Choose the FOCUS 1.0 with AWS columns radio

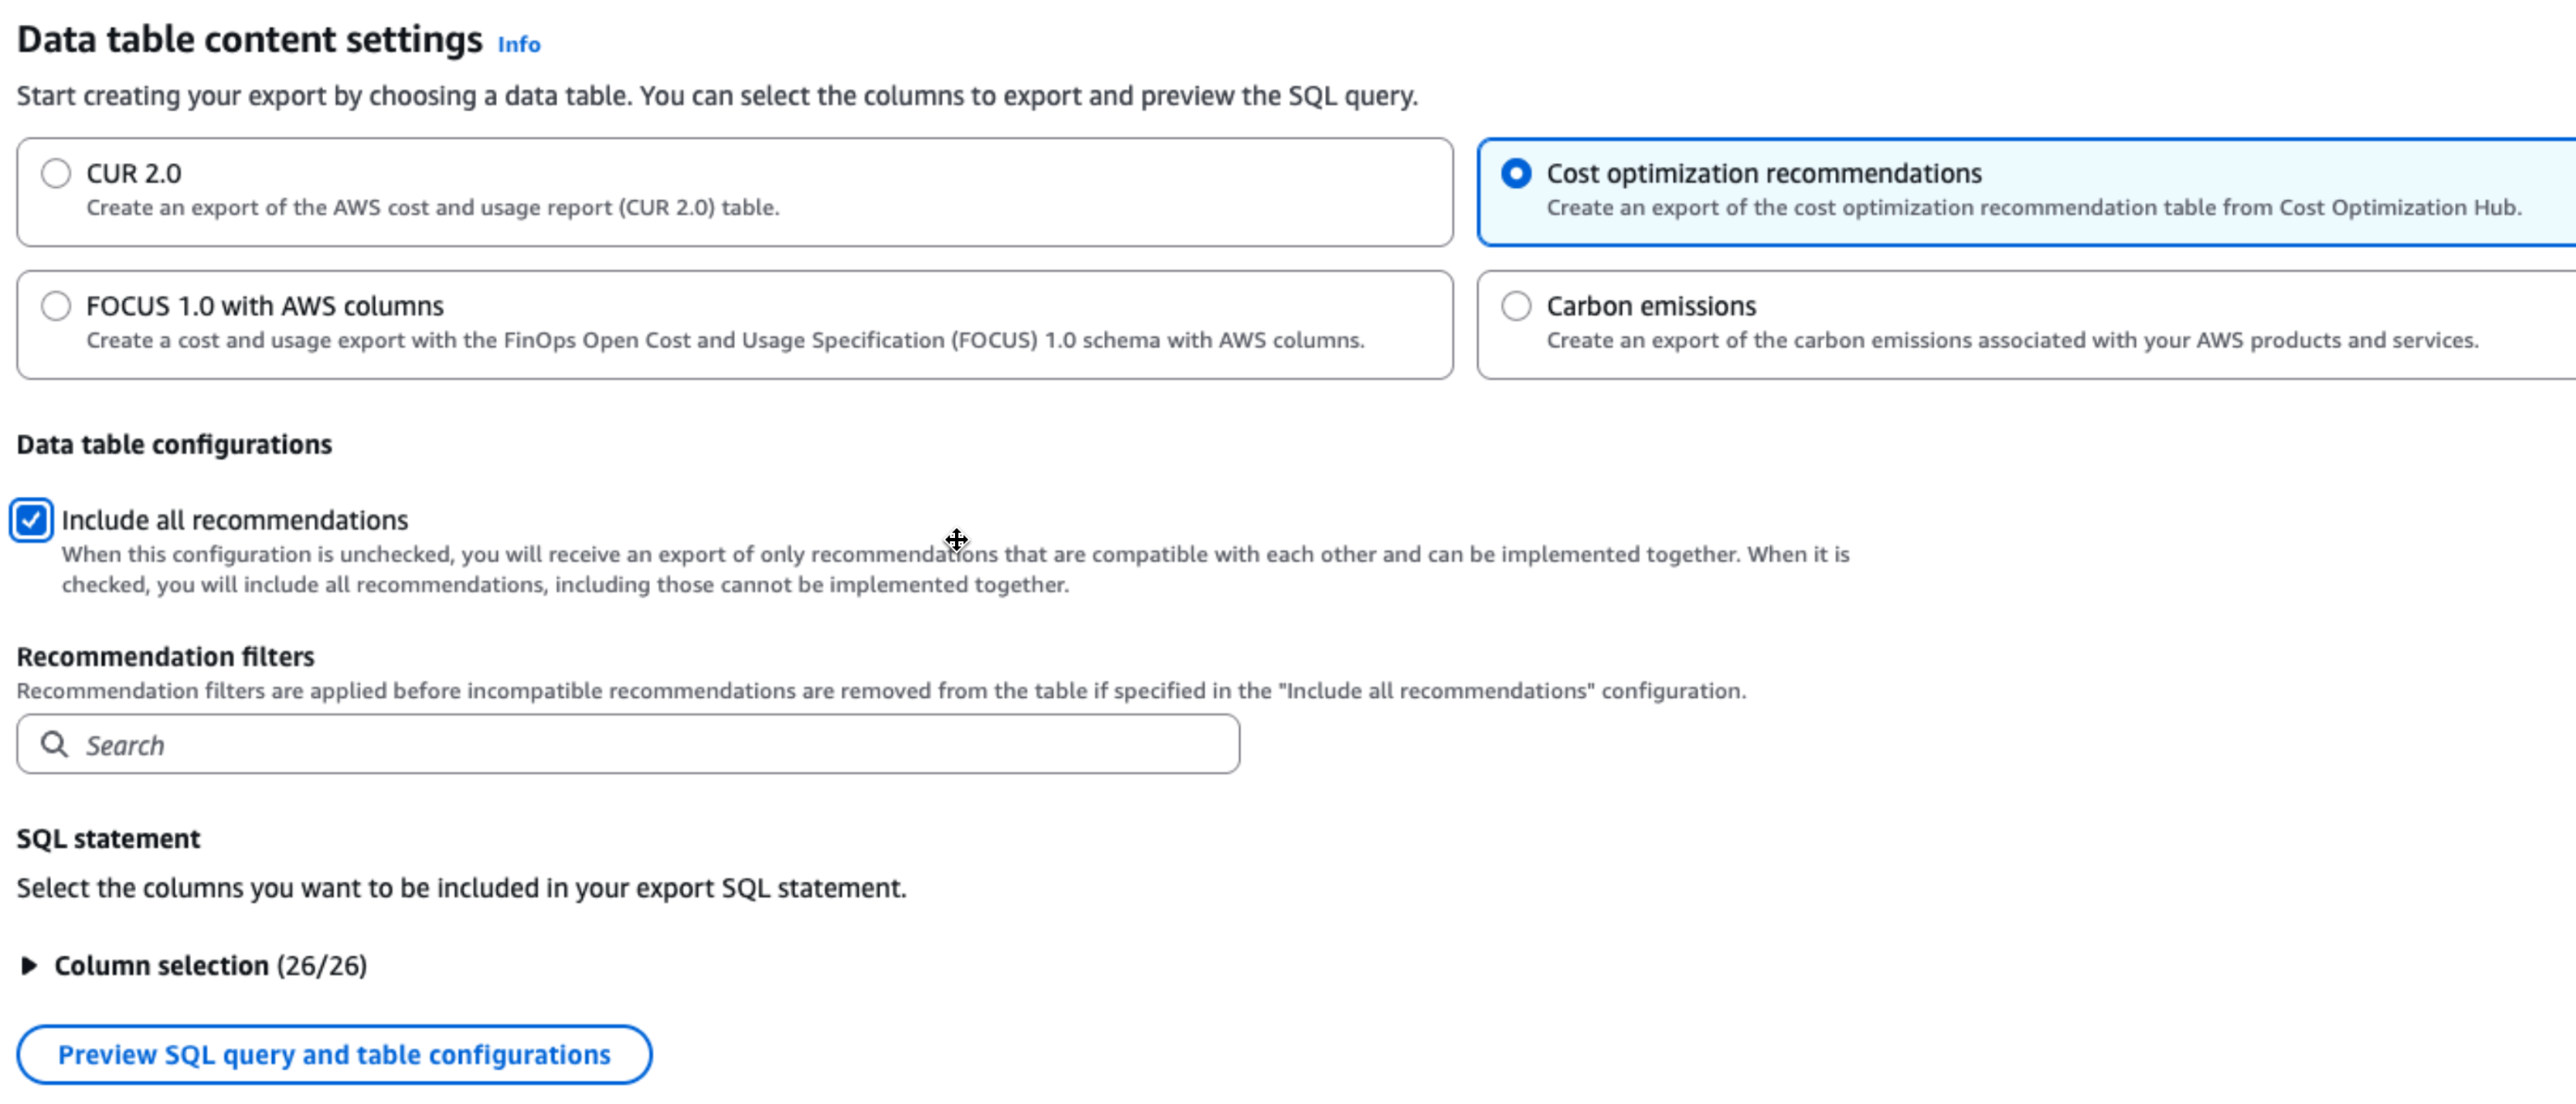click(x=56, y=305)
